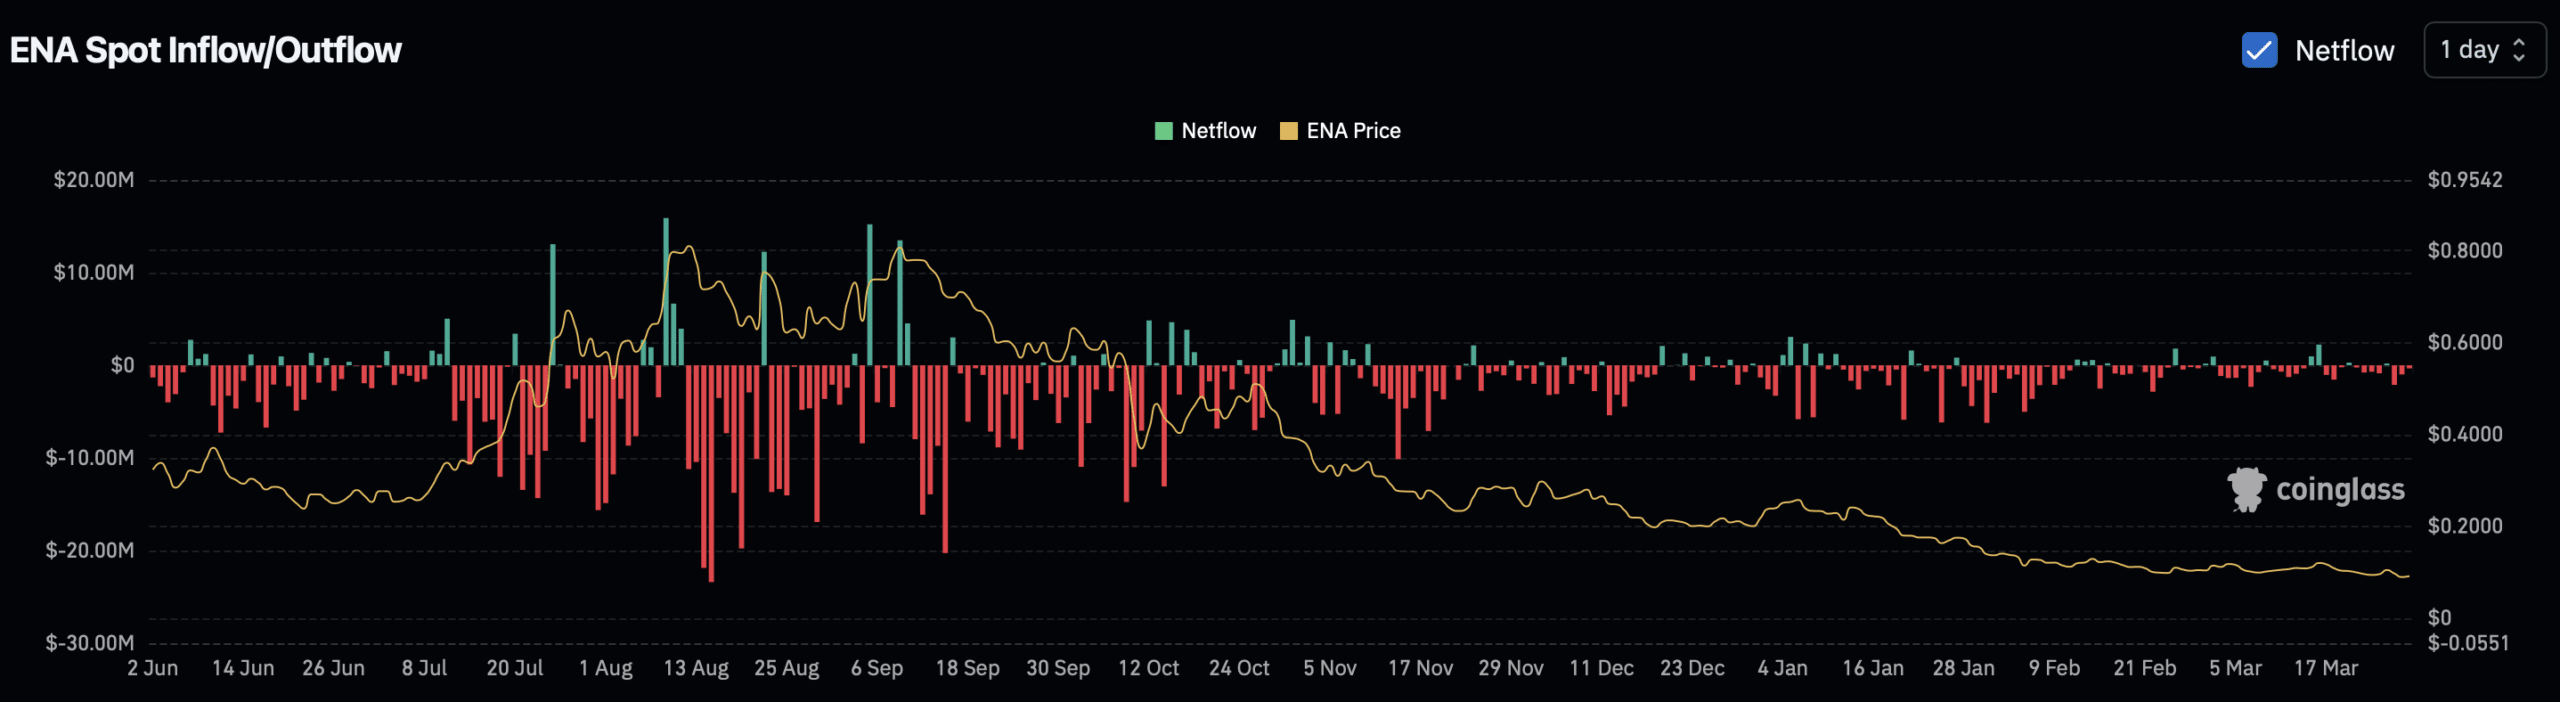Click the $0.2000 right price axis label
Screen dimensions: 2560x702
(x=2465, y=526)
